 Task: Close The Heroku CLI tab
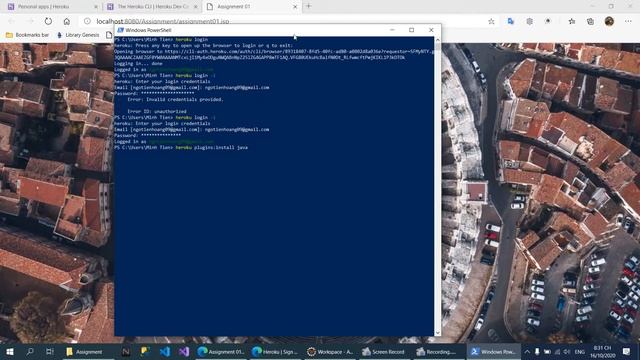point(196,7)
